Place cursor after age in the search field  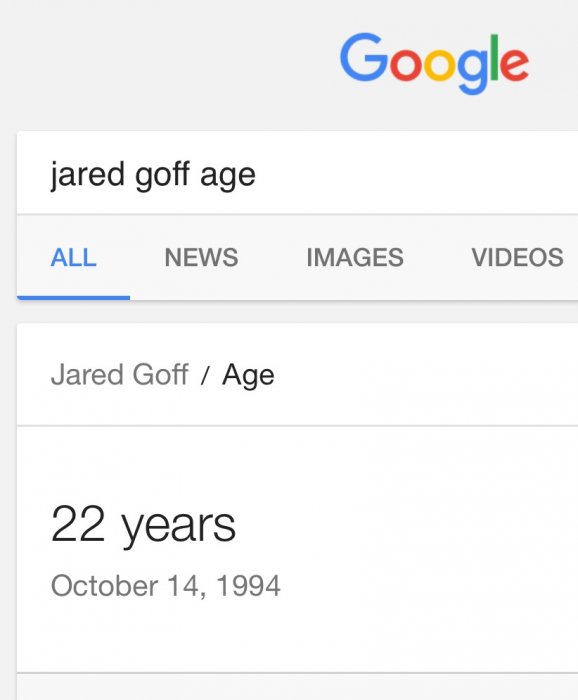pos(256,174)
